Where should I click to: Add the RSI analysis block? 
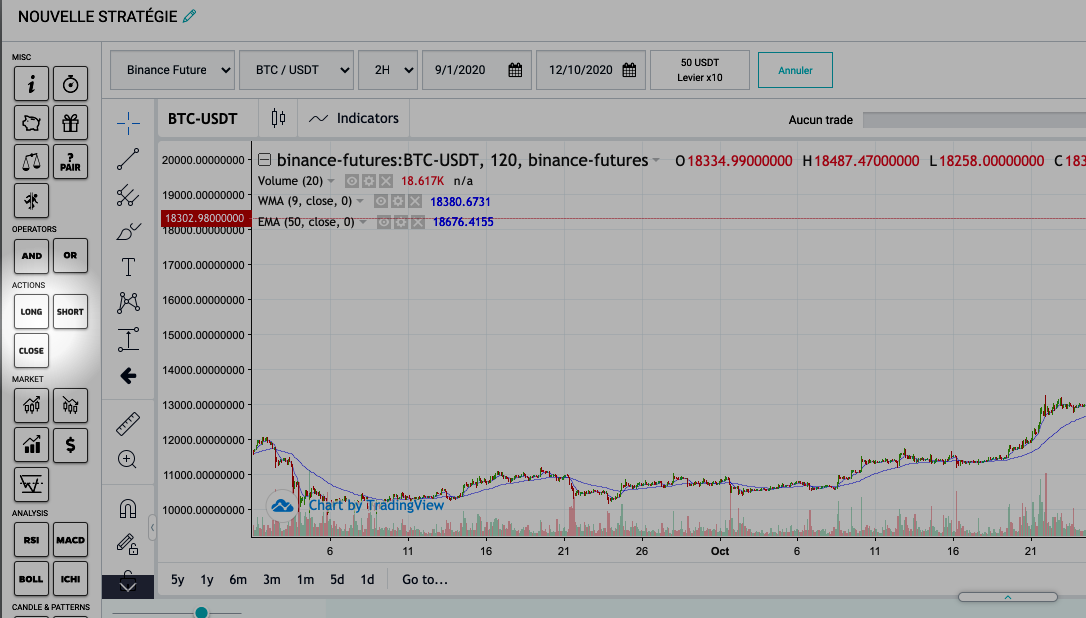pyautogui.click(x=31, y=540)
